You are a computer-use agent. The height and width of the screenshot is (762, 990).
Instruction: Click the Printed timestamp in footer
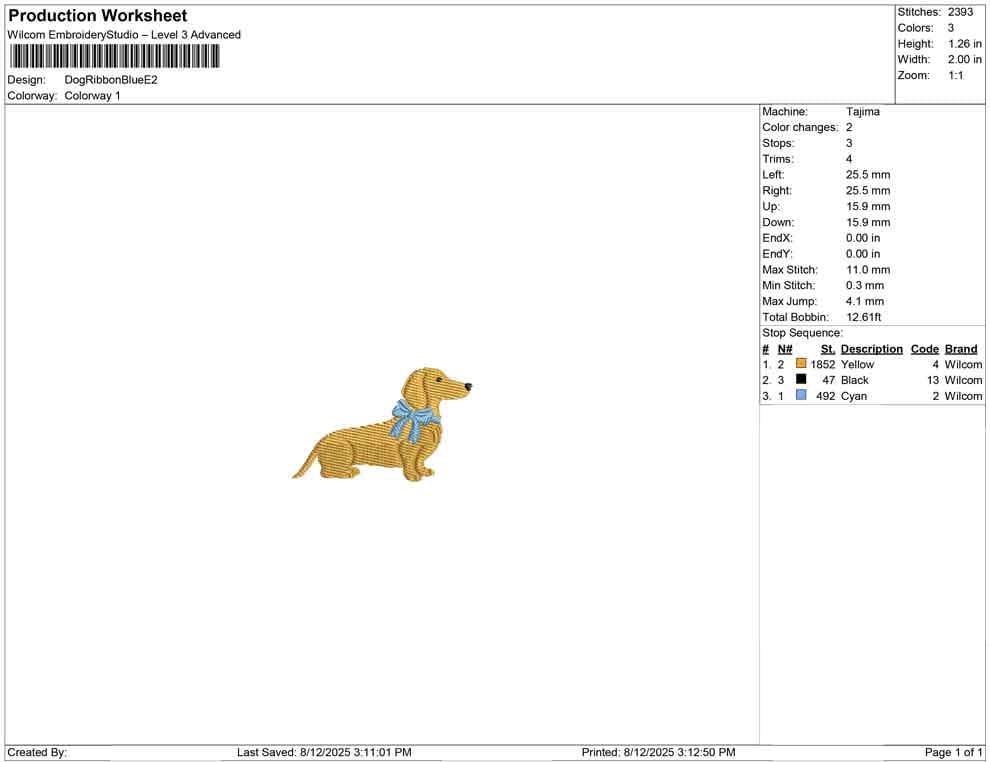(660, 752)
